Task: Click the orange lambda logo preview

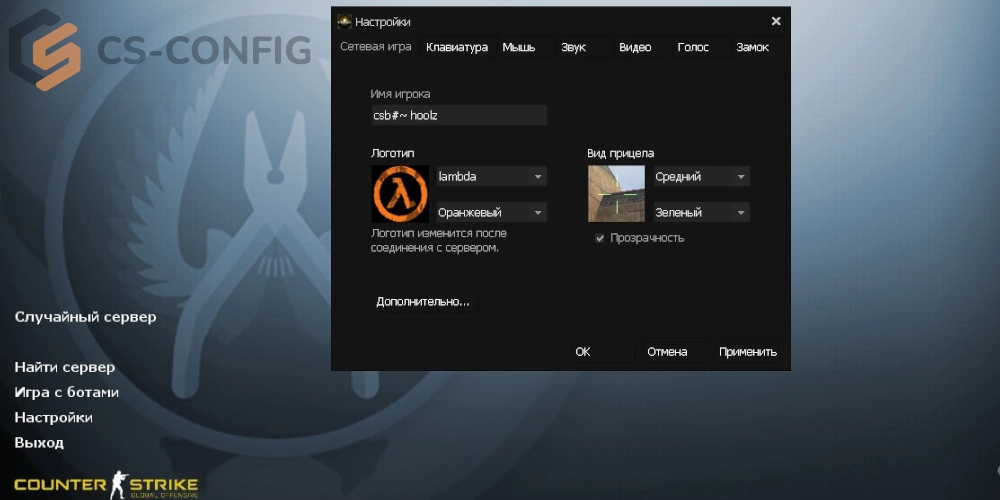Action: tap(400, 194)
